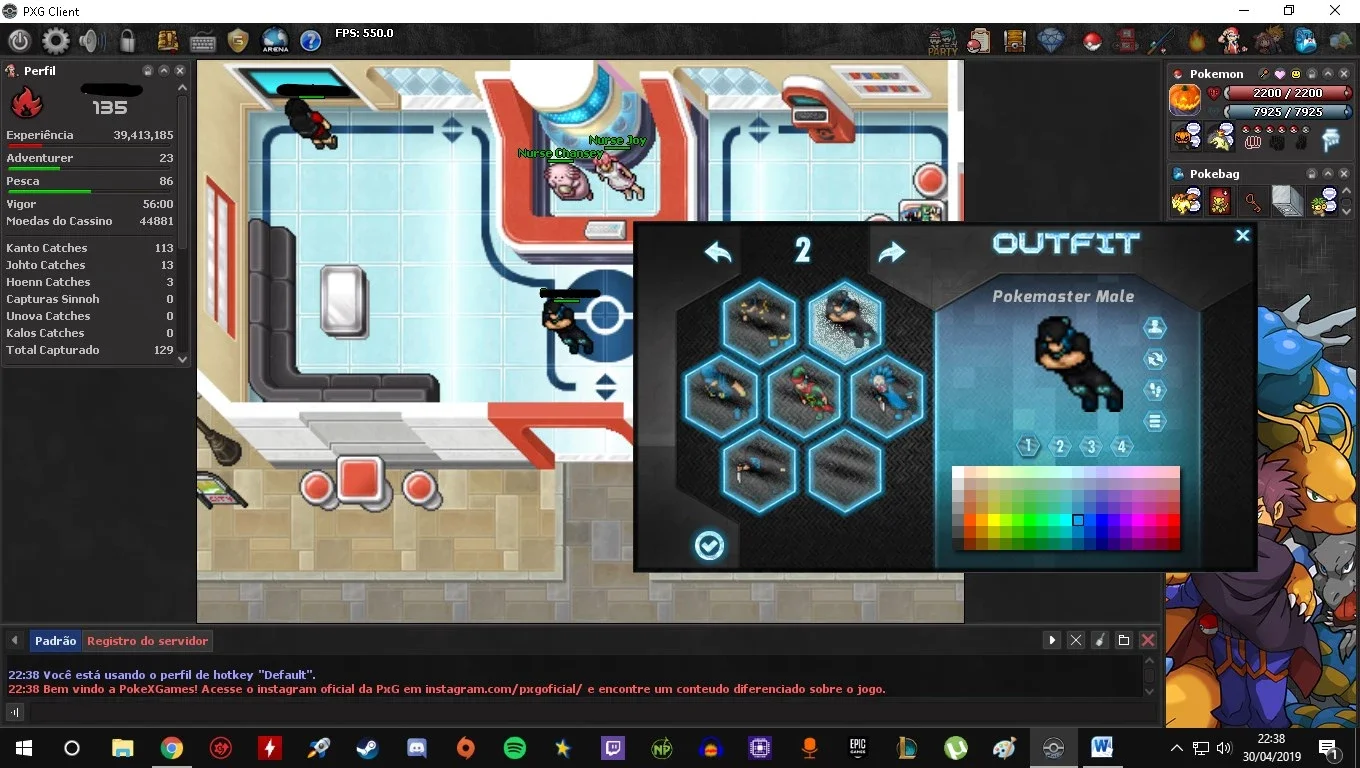Select color part 2 circle
The width and height of the screenshot is (1360, 768).
1060,446
